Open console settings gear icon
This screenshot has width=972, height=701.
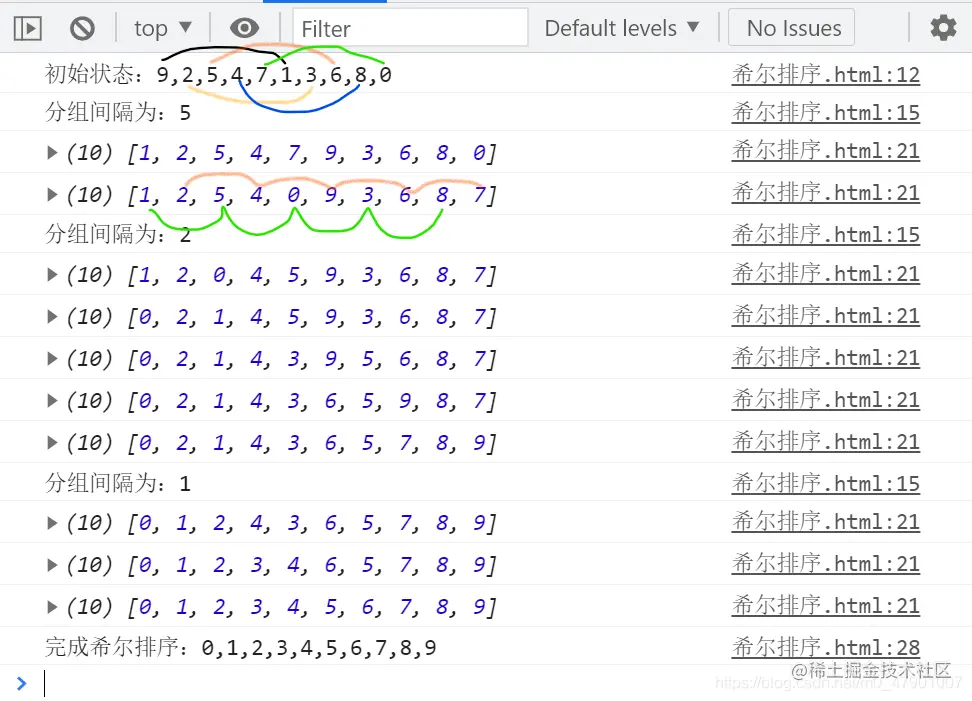pos(943,28)
